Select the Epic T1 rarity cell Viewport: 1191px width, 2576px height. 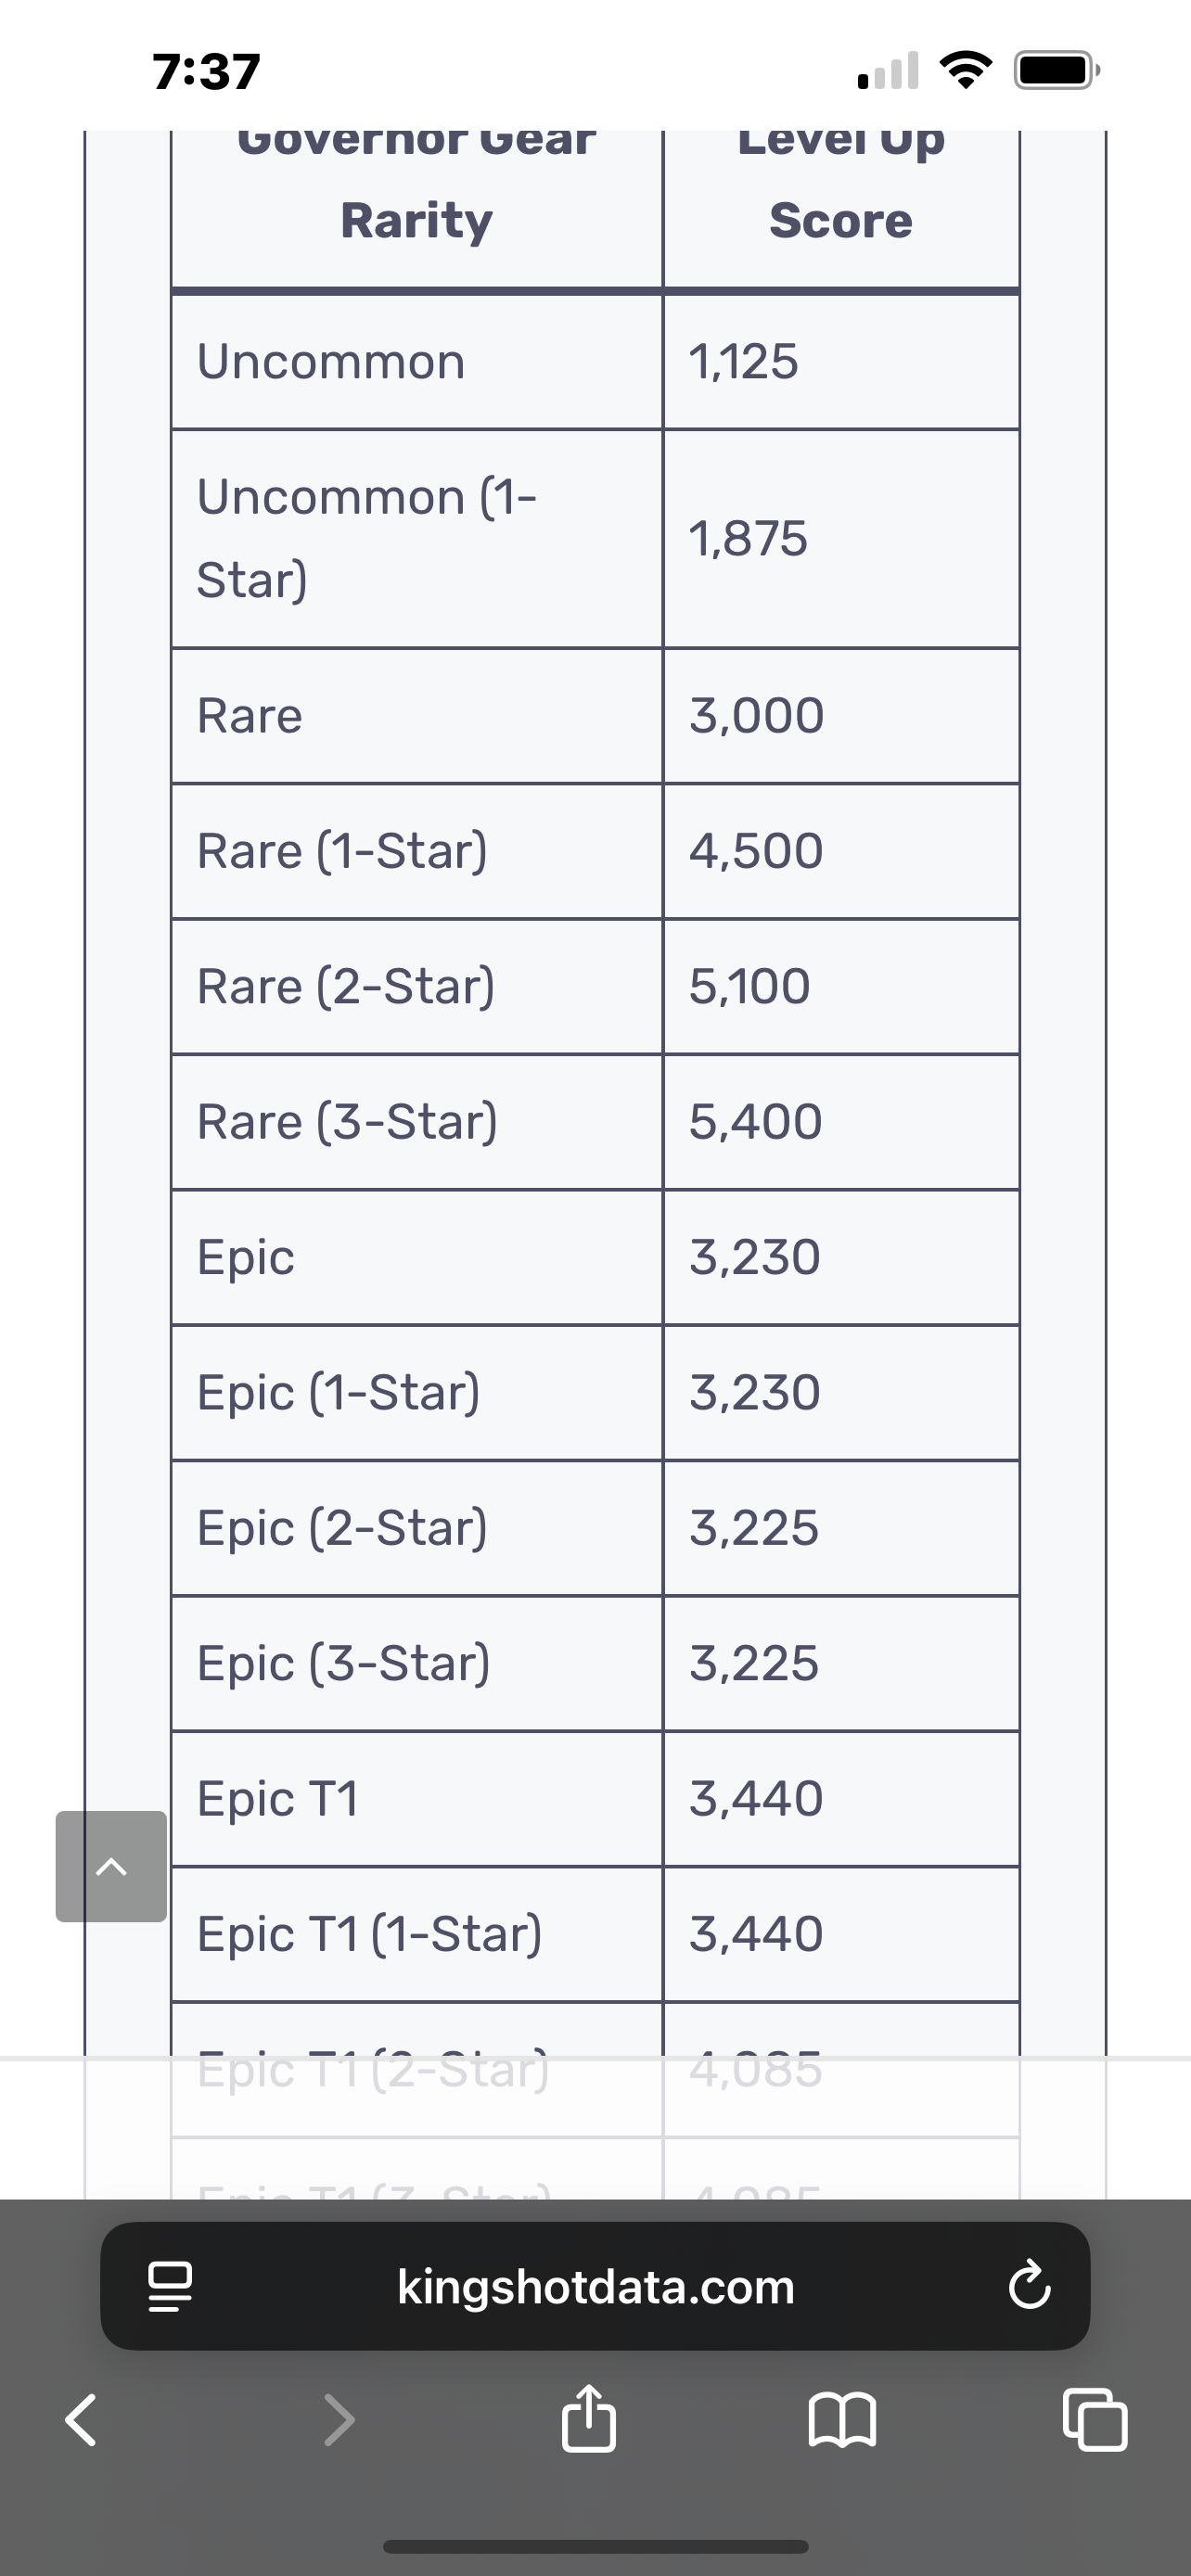pyautogui.click(x=417, y=1799)
